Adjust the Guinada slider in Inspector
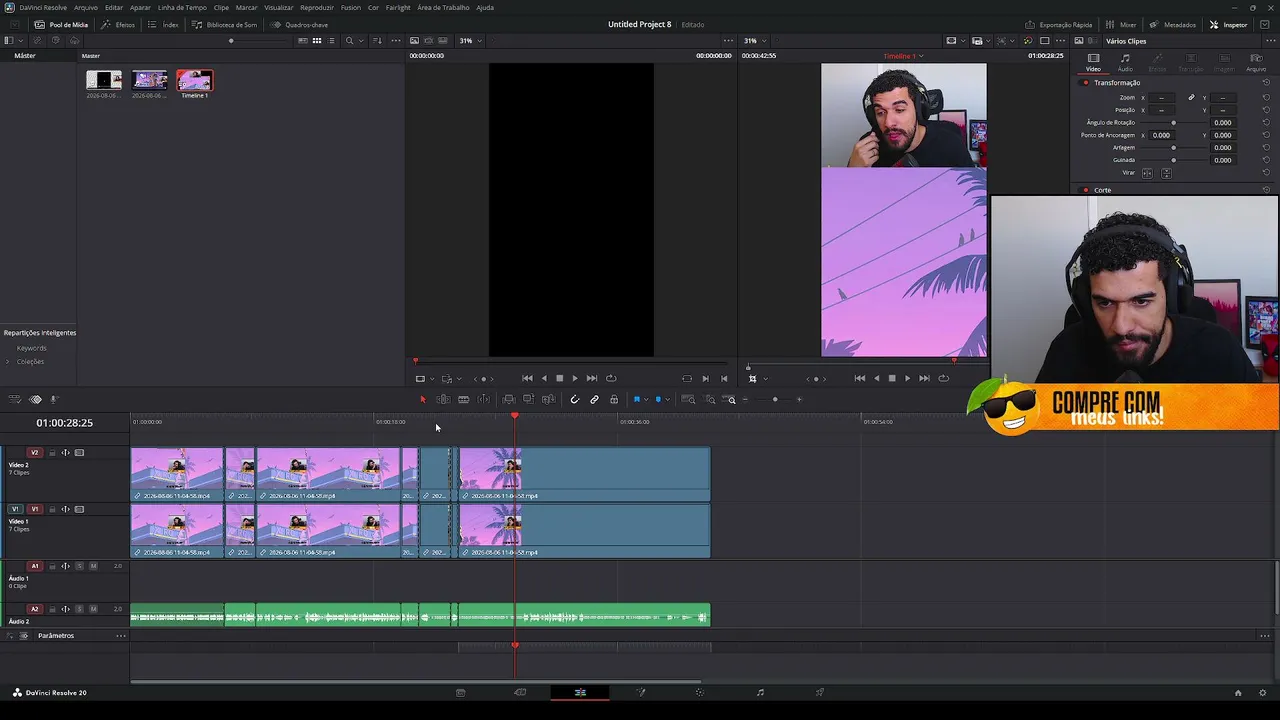1280x720 pixels. point(1174,160)
